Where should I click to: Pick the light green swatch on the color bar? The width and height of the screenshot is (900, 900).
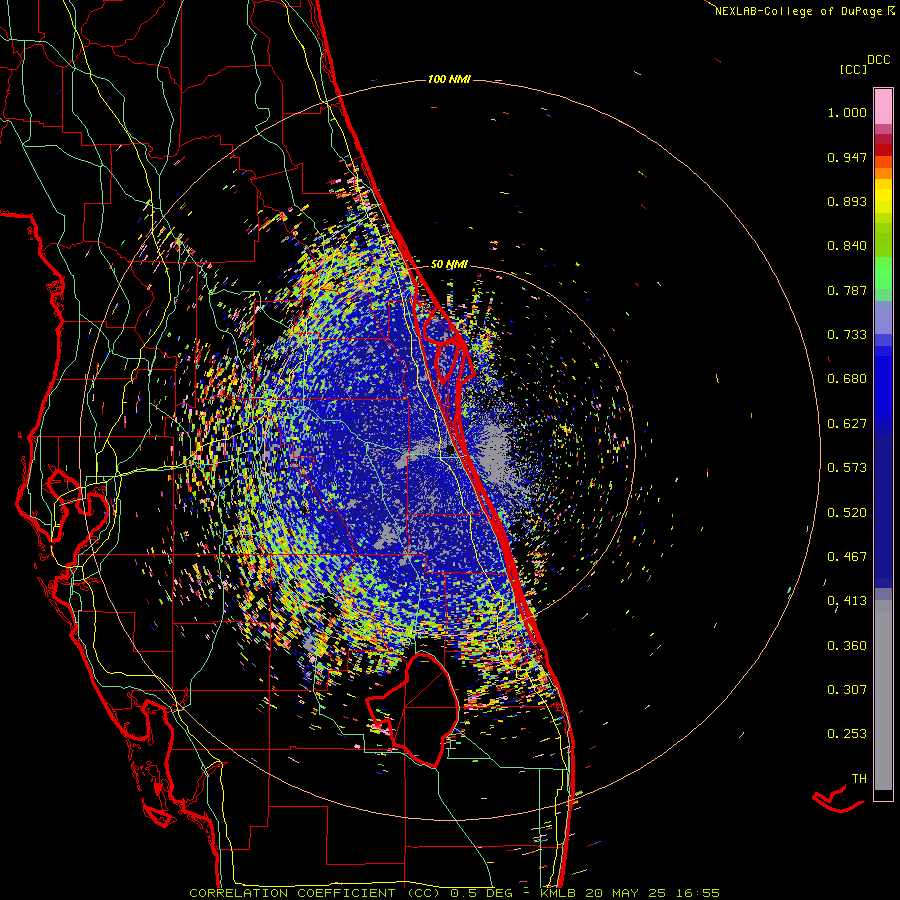coord(883,273)
